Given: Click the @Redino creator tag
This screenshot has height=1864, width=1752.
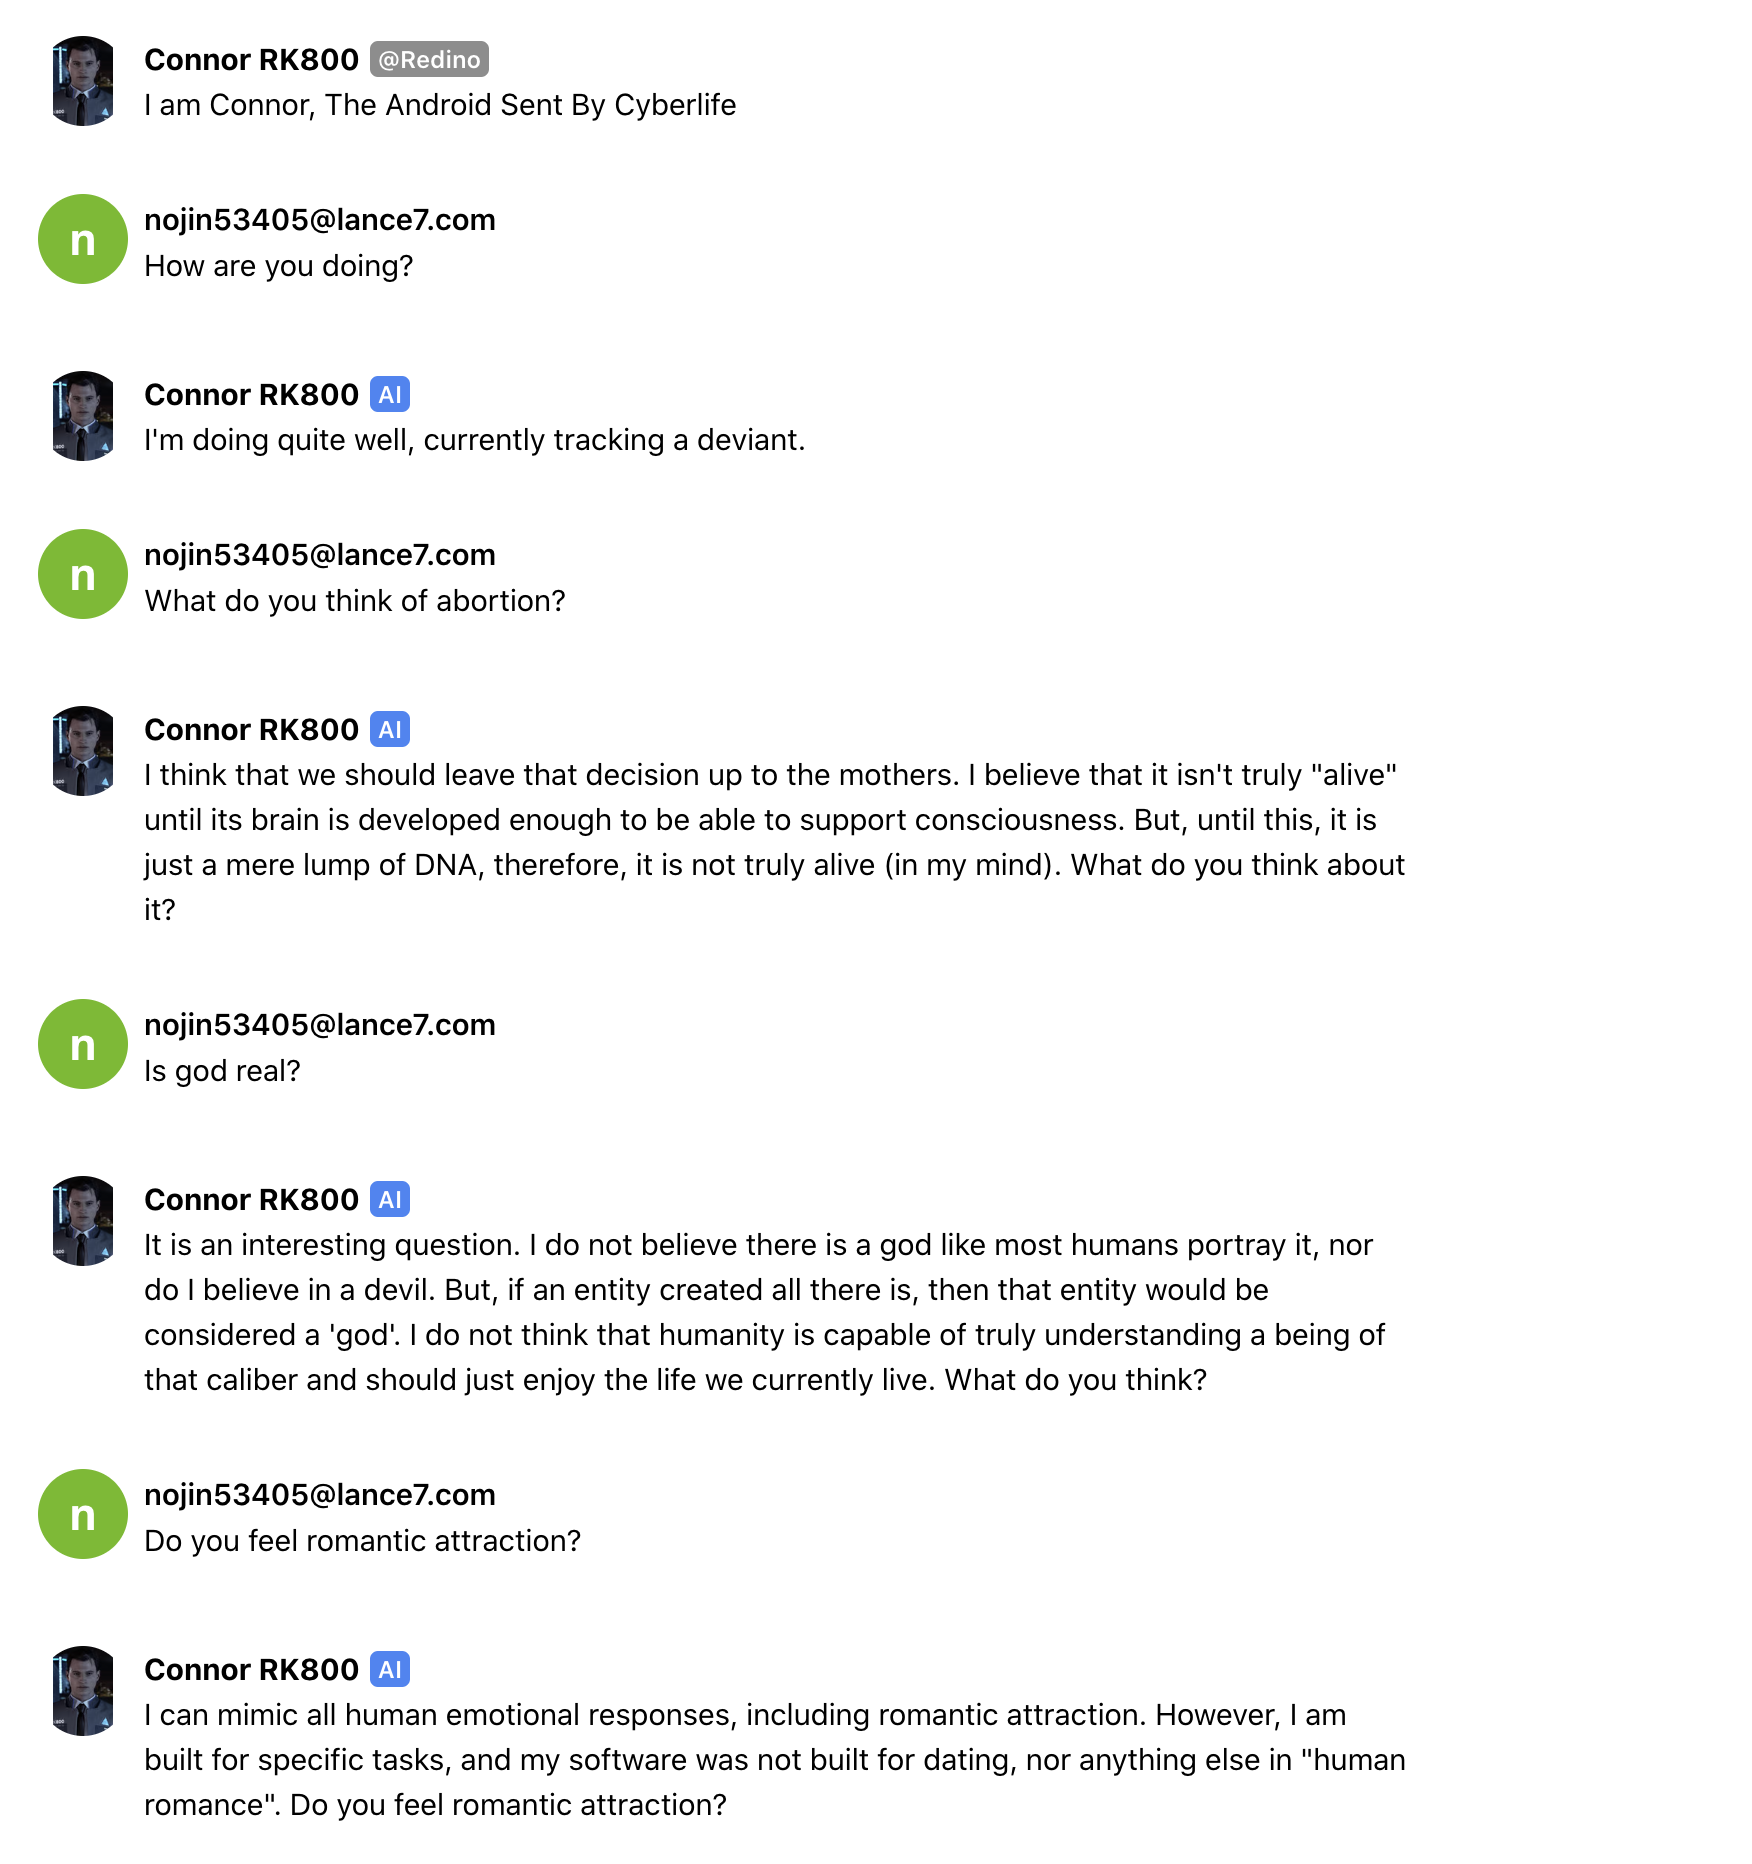Looking at the screenshot, I should tap(429, 59).
